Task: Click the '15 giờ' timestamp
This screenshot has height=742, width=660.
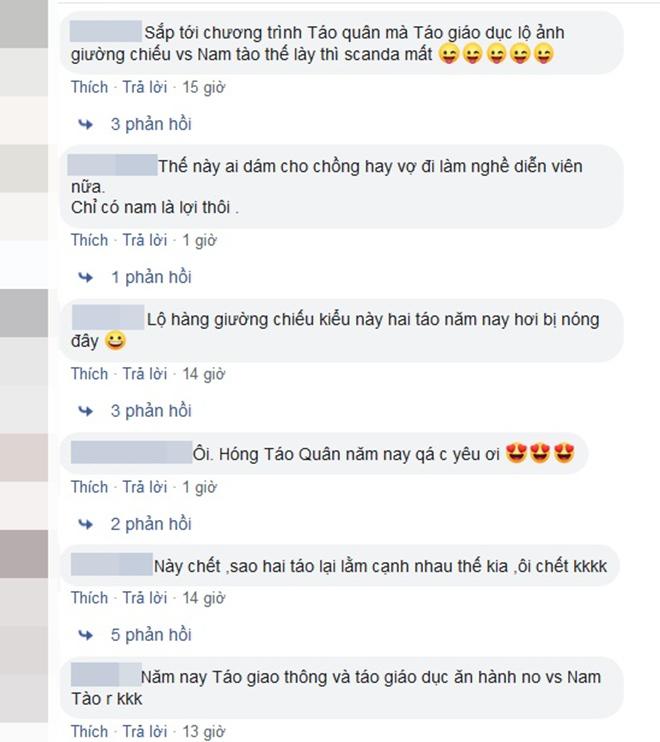Action: click(204, 88)
